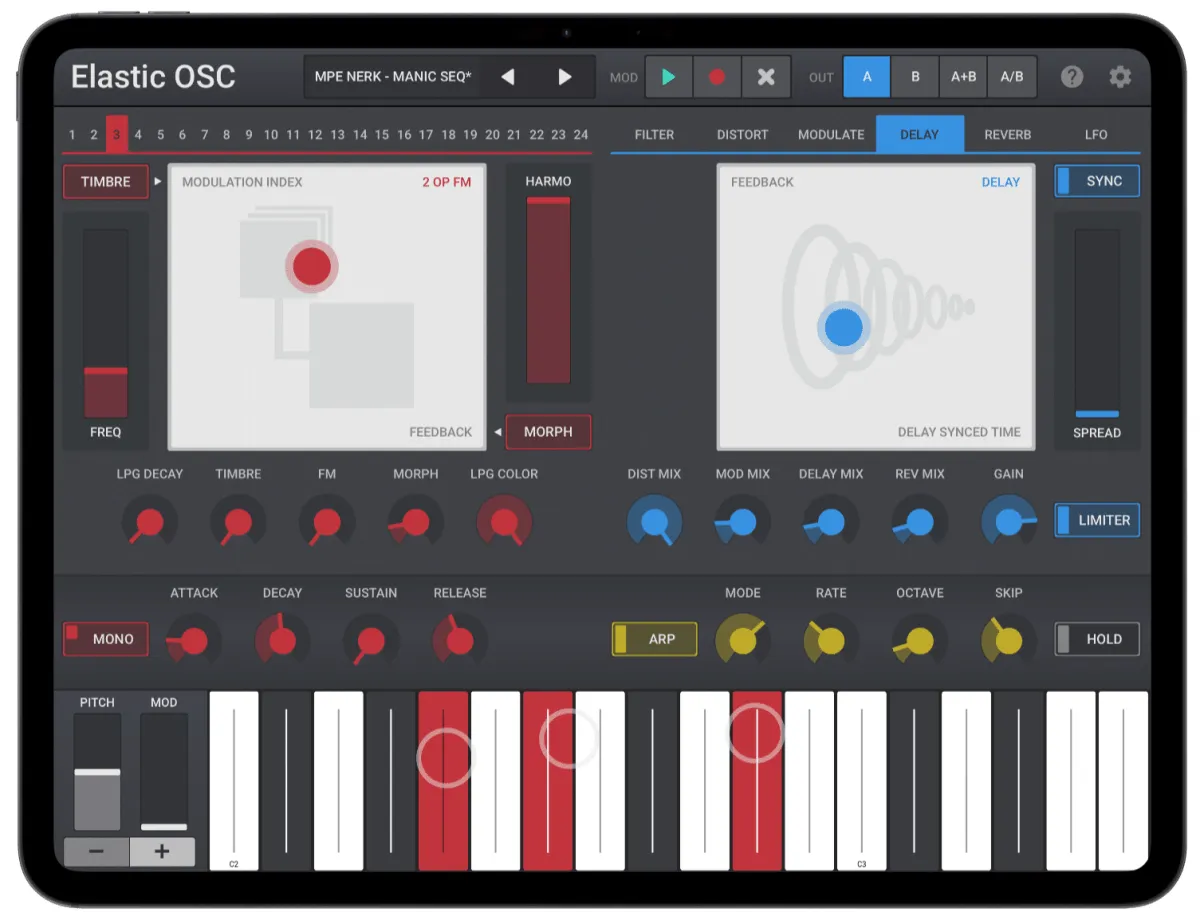1200x924 pixels.
Task: Open the MORPH parameter selector
Action: (x=548, y=432)
